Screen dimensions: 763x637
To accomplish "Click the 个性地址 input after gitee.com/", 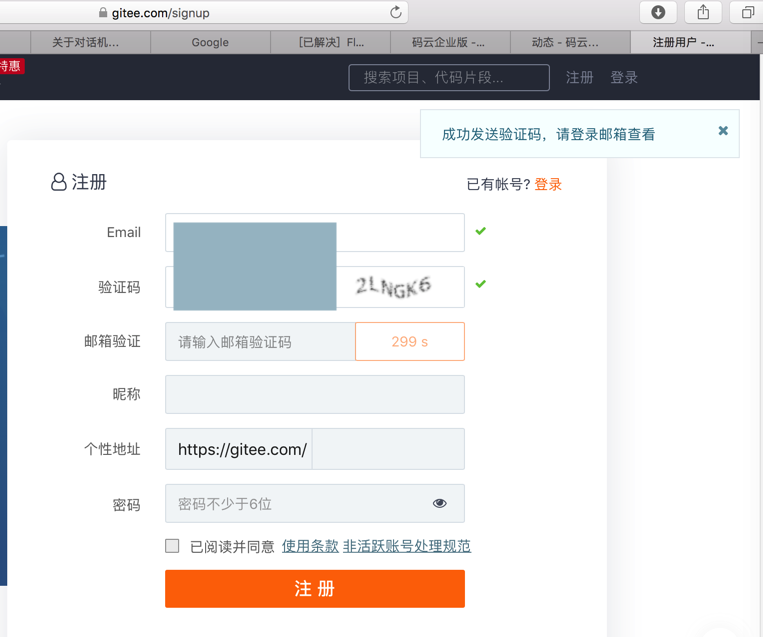I will 388,449.
